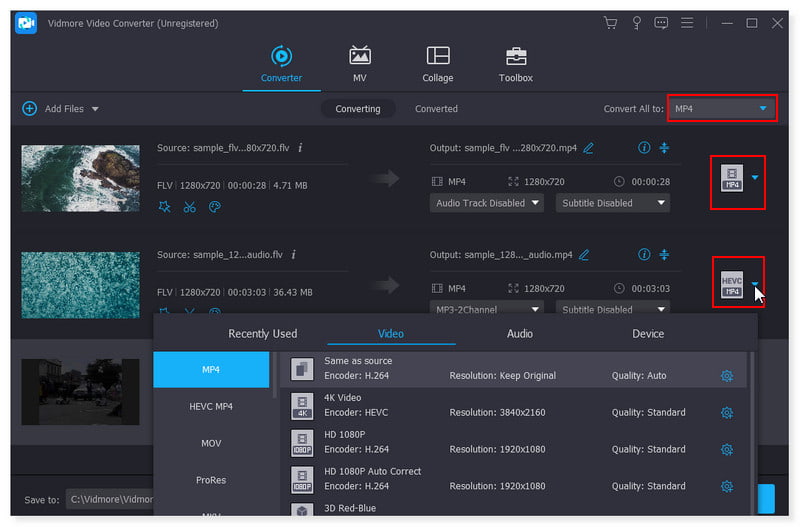Expand first video's Subtitle Disabled dropdown

click(x=613, y=203)
